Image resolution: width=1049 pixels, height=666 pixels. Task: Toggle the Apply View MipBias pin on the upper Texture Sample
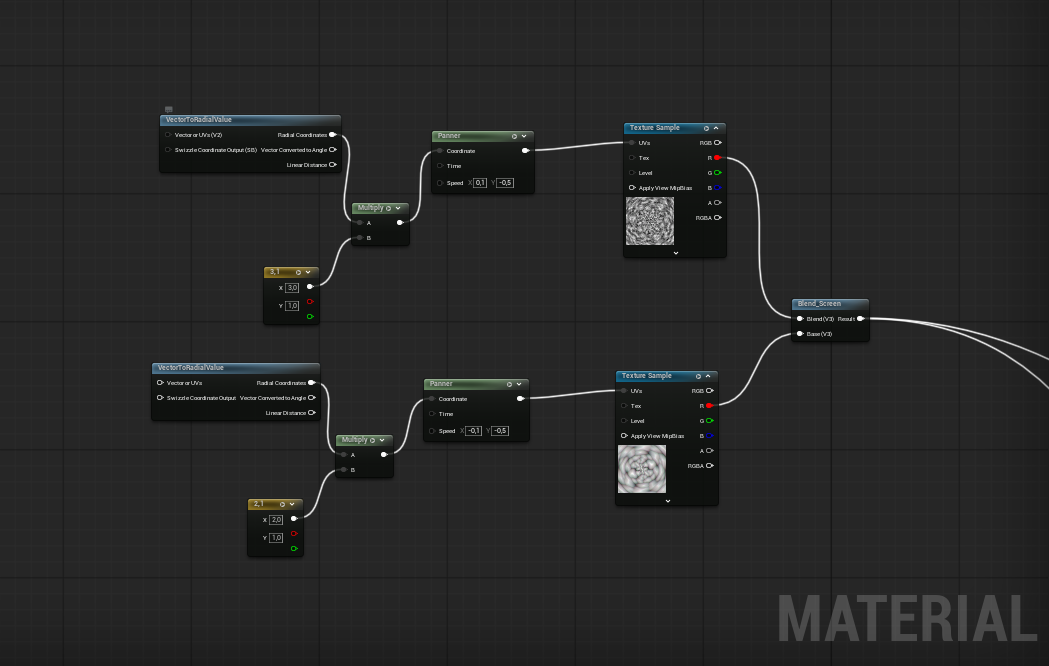[632, 188]
